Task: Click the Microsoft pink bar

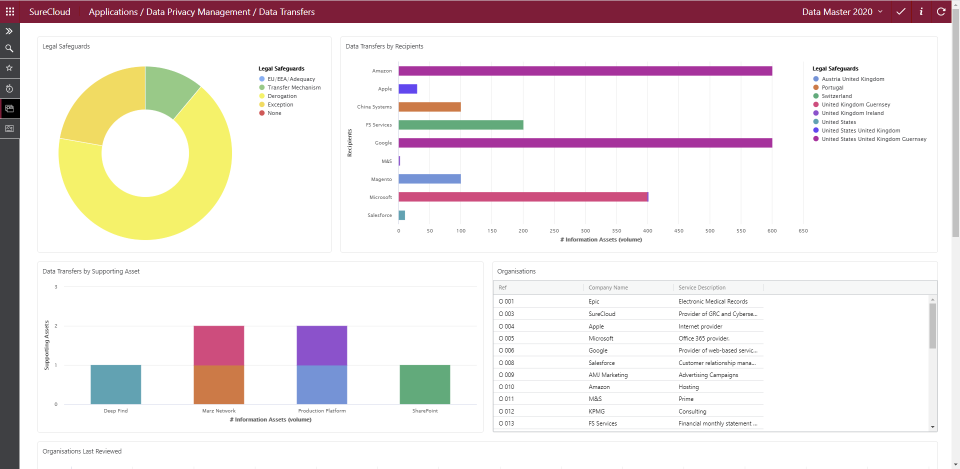Action: tap(523, 197)
